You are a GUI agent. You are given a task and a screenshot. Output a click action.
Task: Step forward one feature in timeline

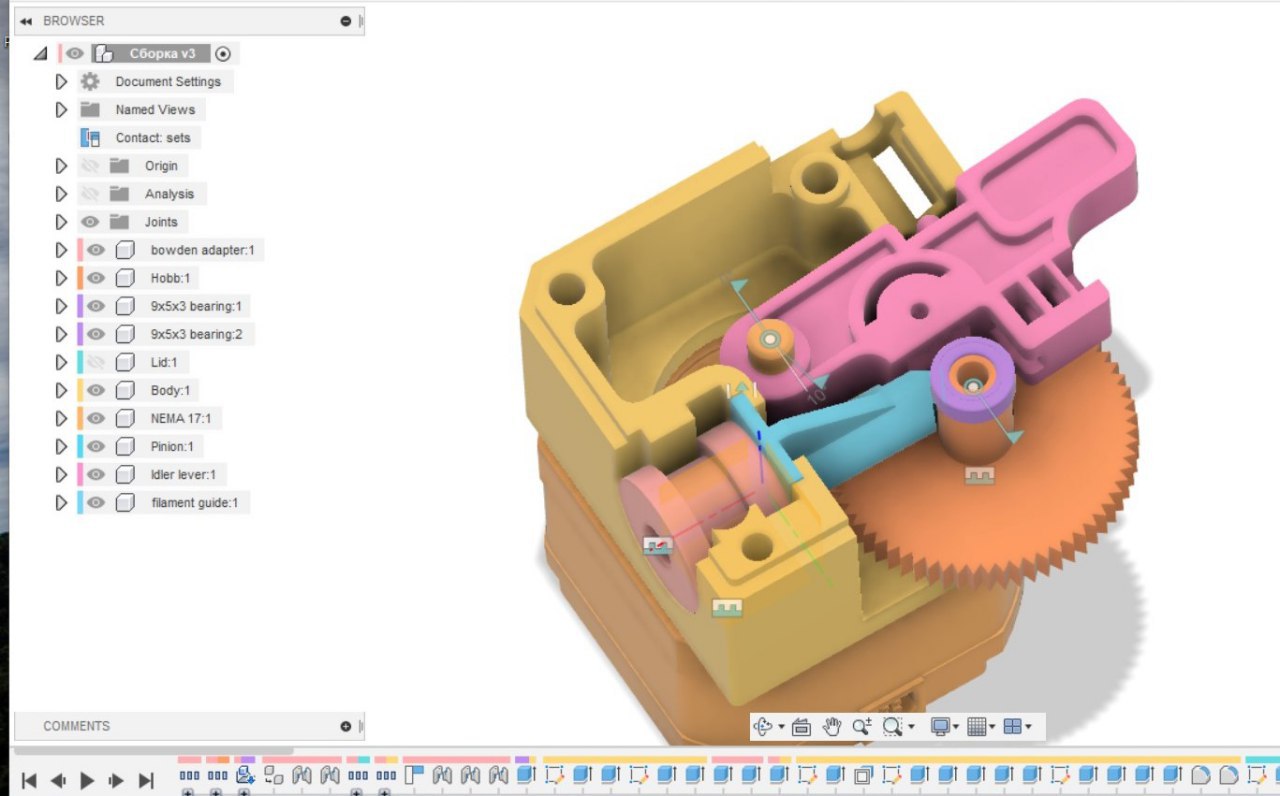(116, 780)
